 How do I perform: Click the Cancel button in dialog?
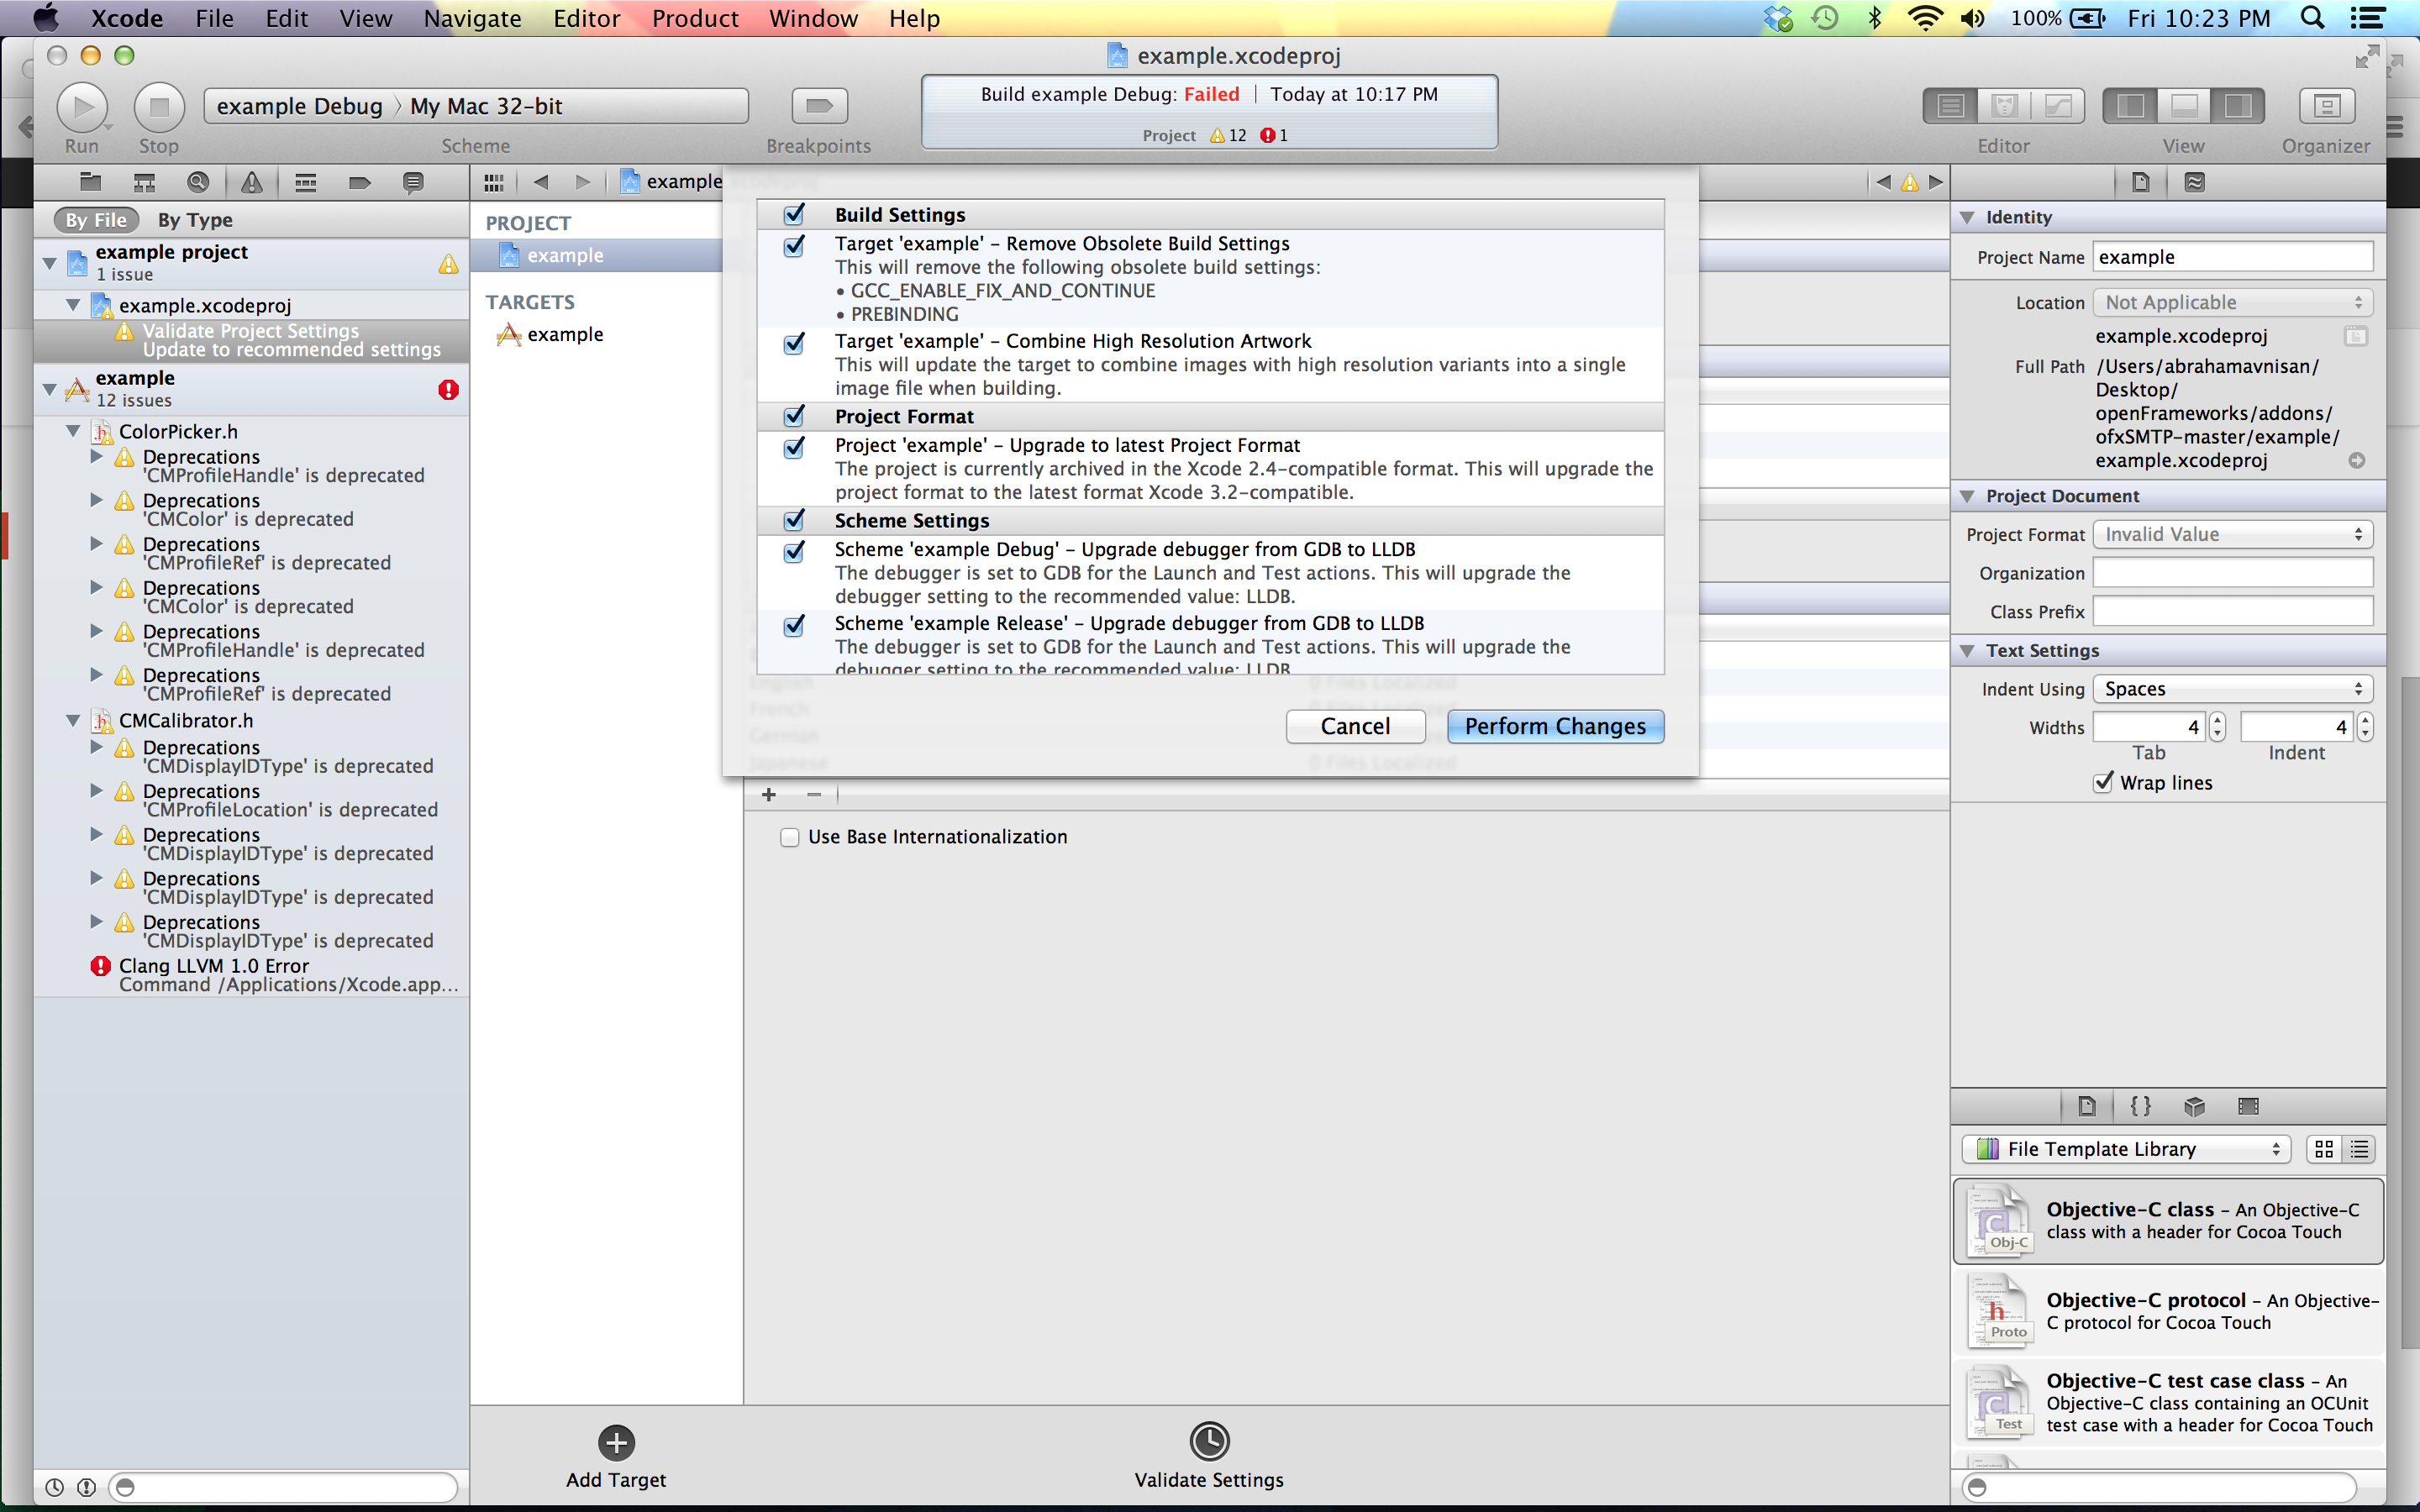click(x=1355, y=726)
